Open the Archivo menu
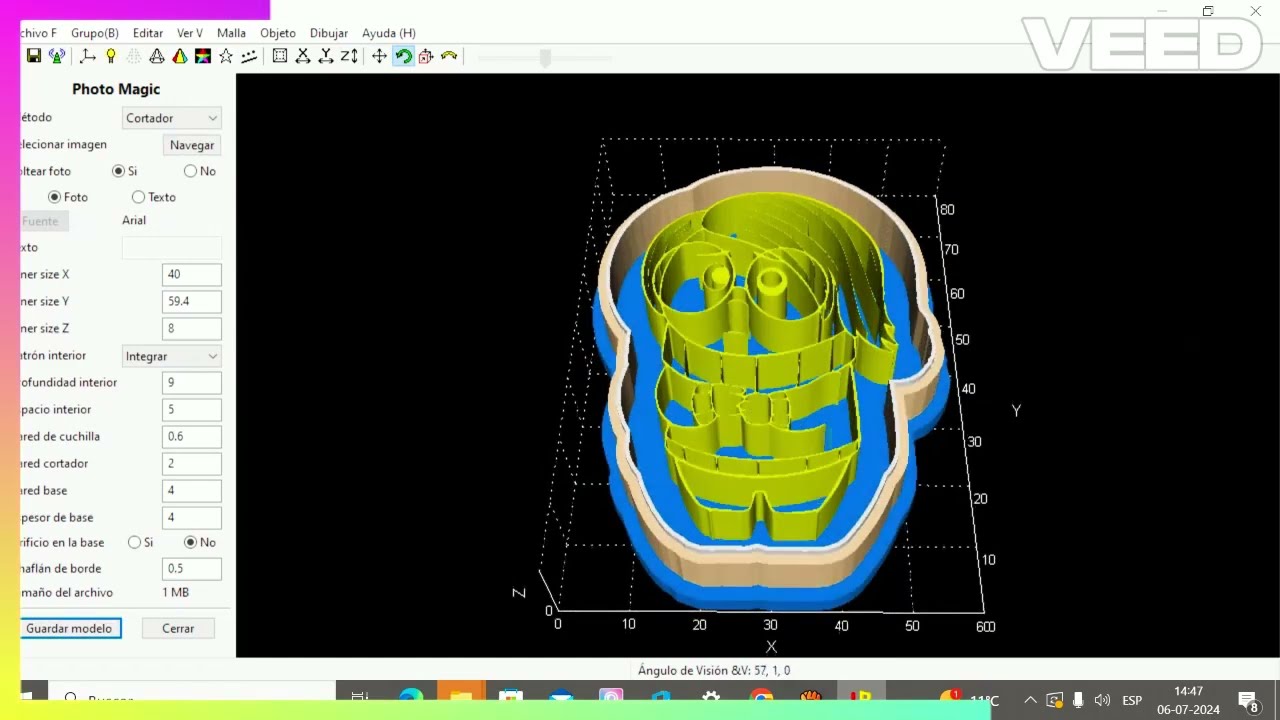 click(x=39, y=33)
